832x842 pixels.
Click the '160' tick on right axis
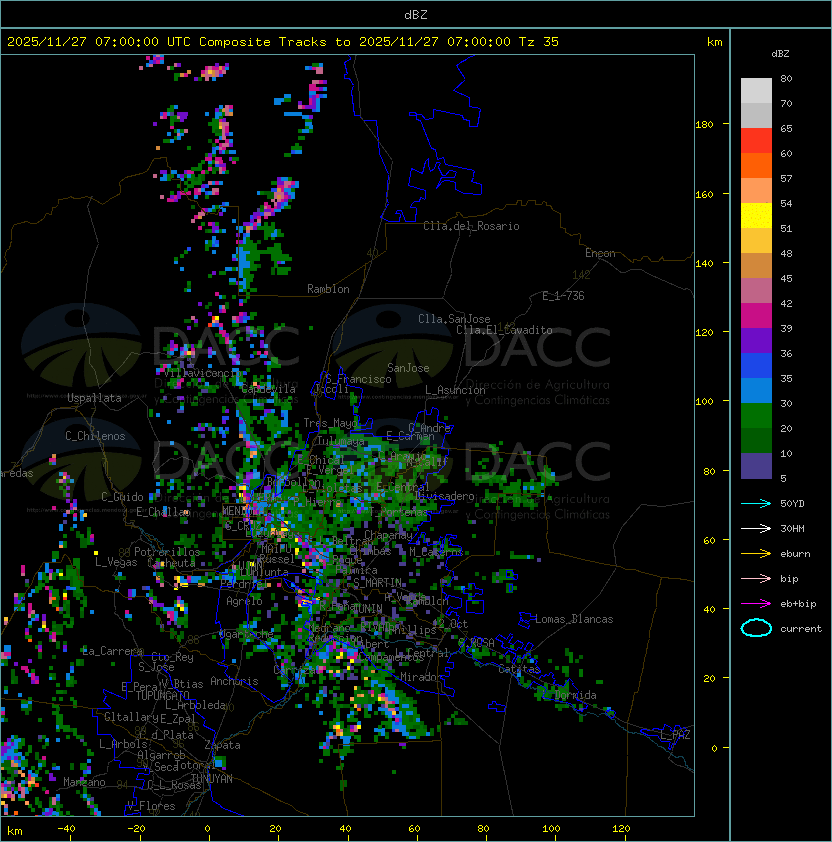704,194
